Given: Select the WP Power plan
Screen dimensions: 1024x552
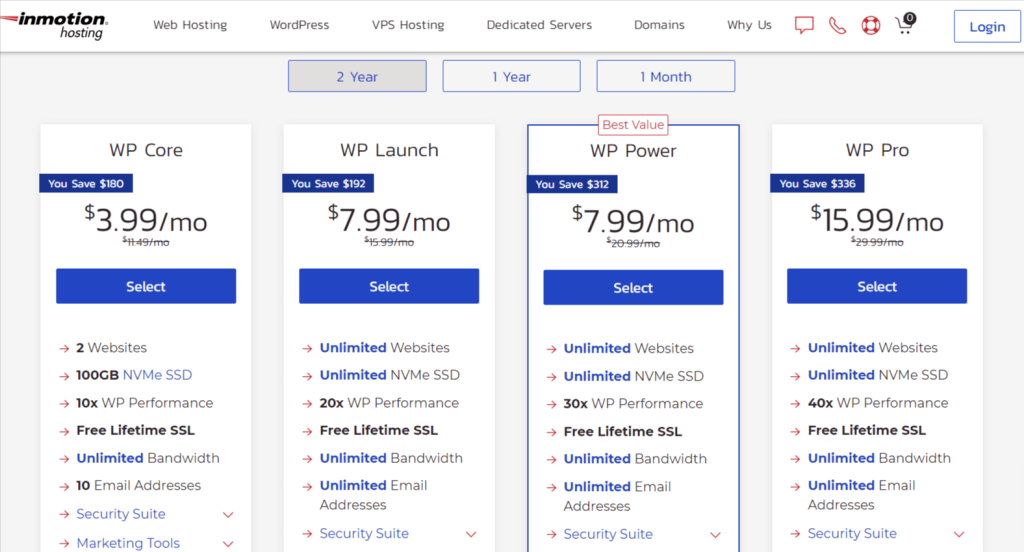Looking at the screenshot, I should [x=633, y=287].
